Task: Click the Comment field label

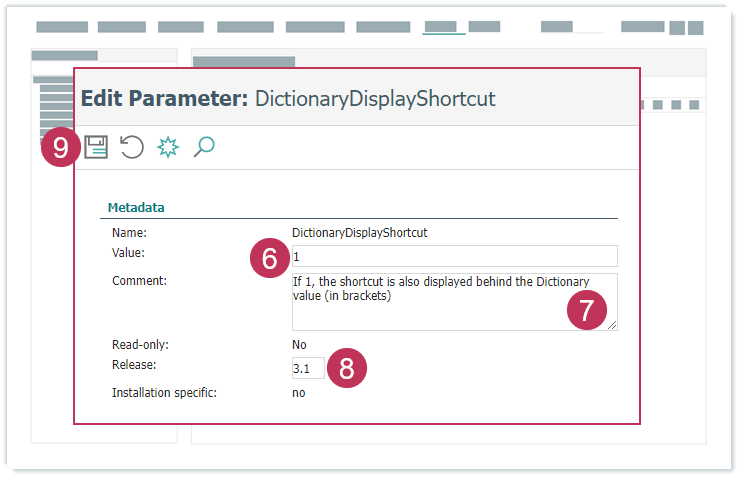Action: tap(139, 281)
